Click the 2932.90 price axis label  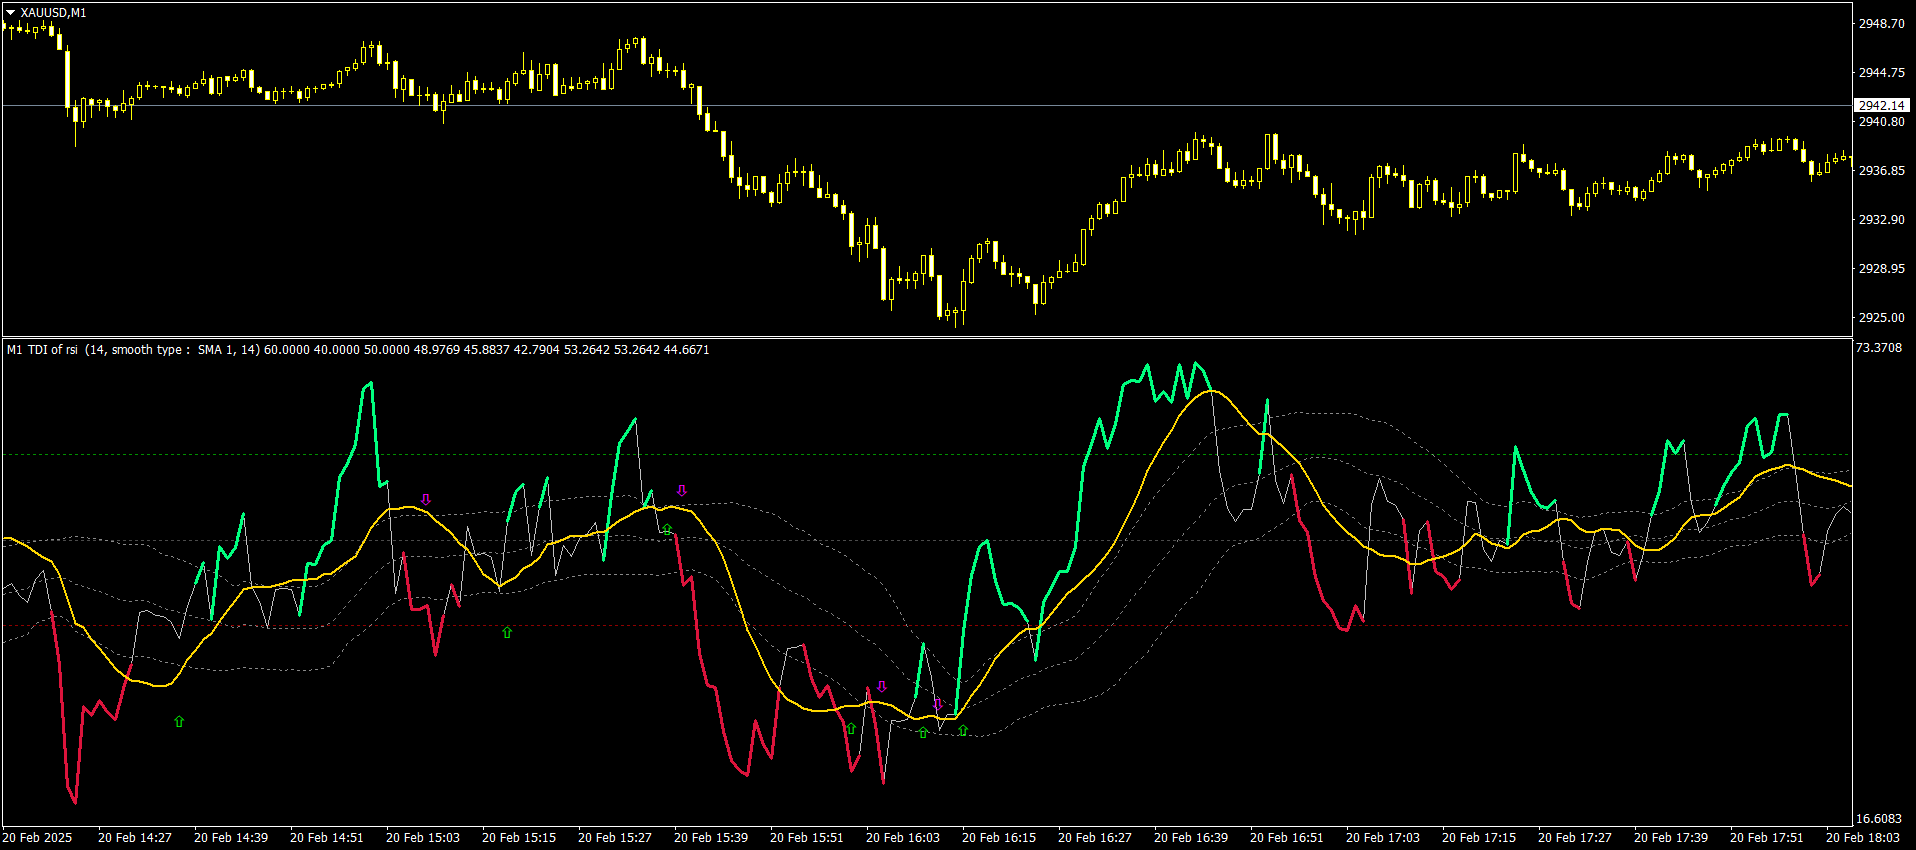click(1882, 219)
